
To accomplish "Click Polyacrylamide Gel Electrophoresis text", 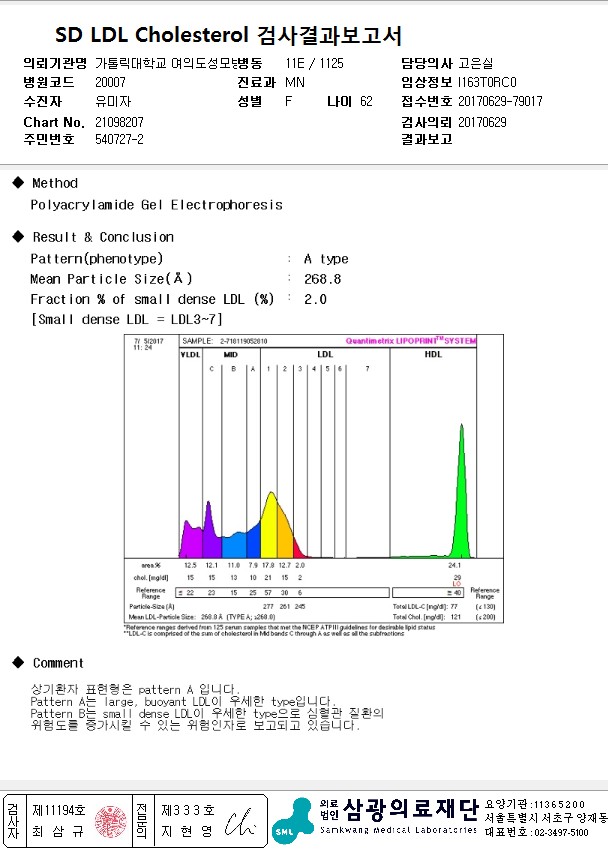I will coord(157,205).
